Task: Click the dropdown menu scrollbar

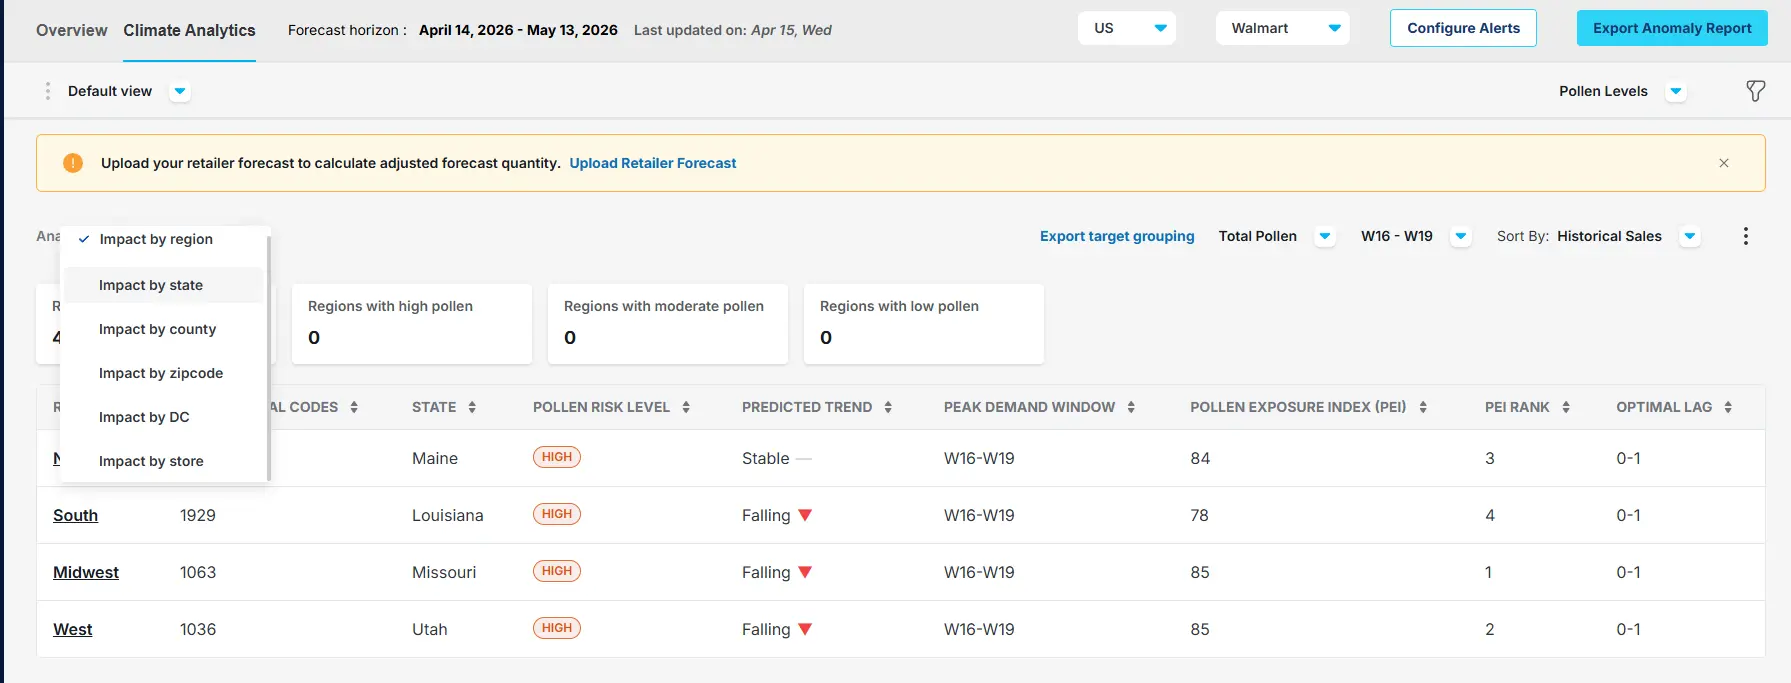Action: 269,358
